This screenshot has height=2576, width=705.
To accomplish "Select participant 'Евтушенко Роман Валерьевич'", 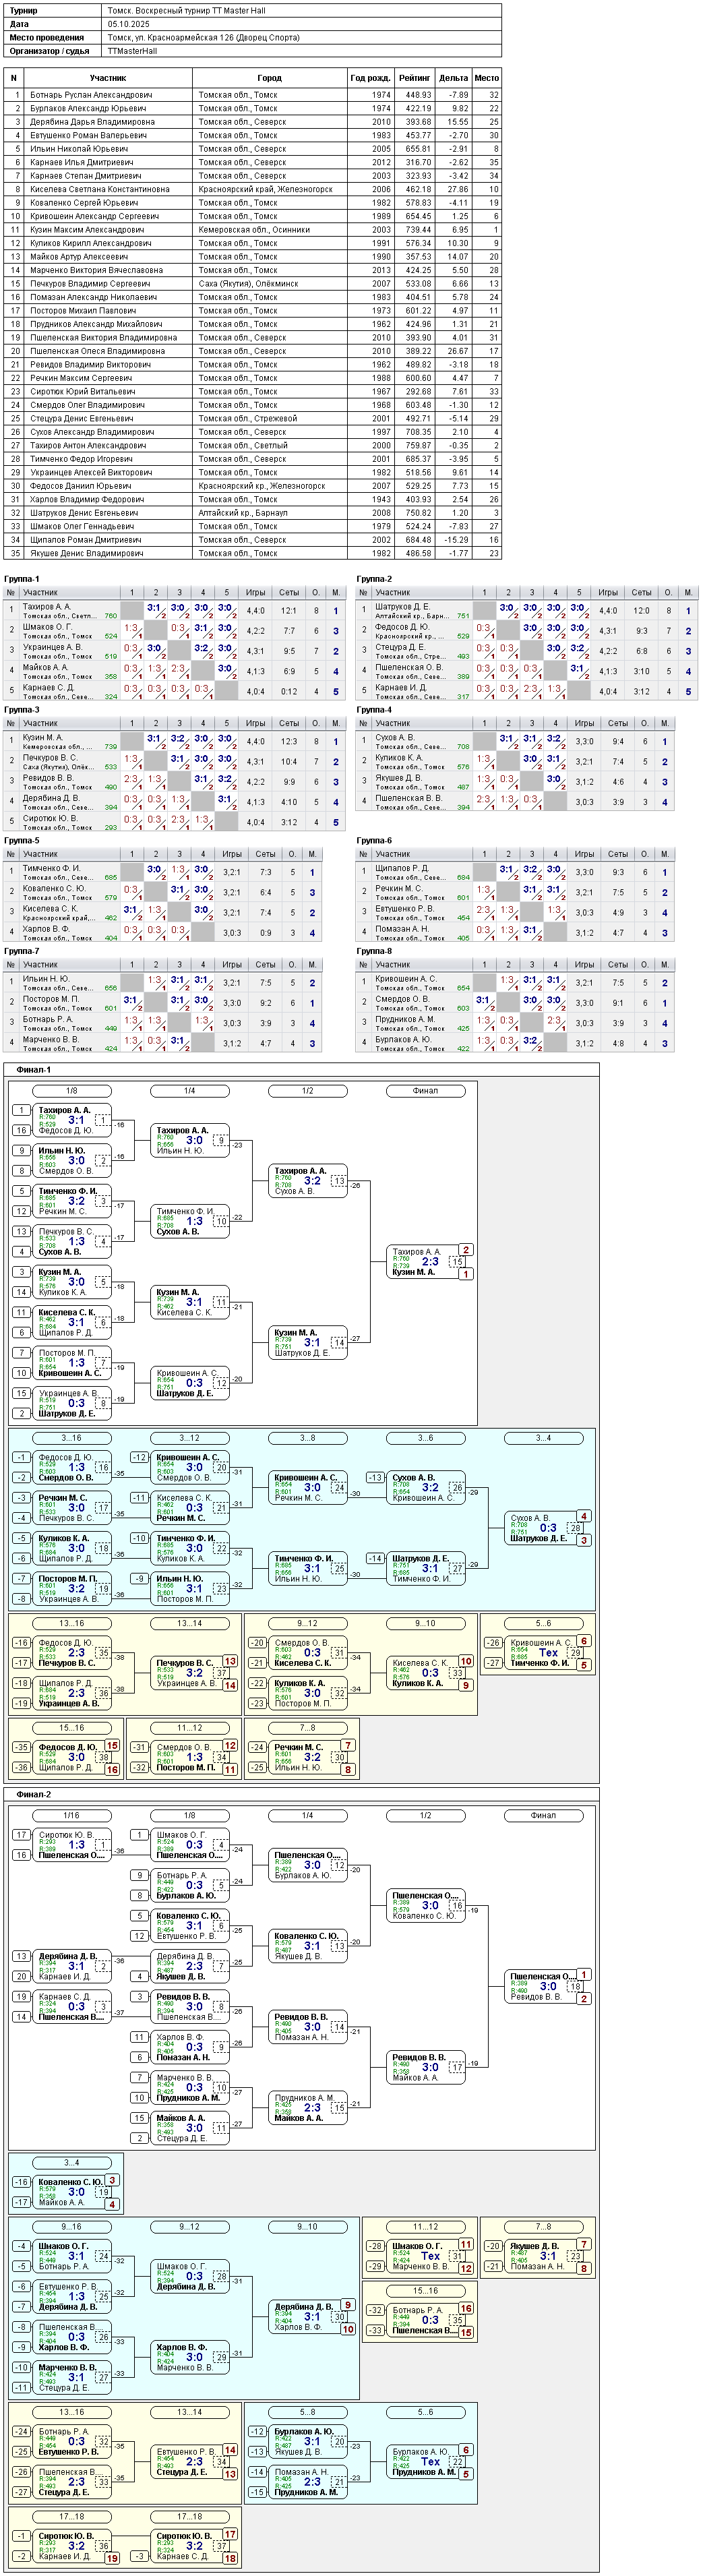I will click(88, 135).
